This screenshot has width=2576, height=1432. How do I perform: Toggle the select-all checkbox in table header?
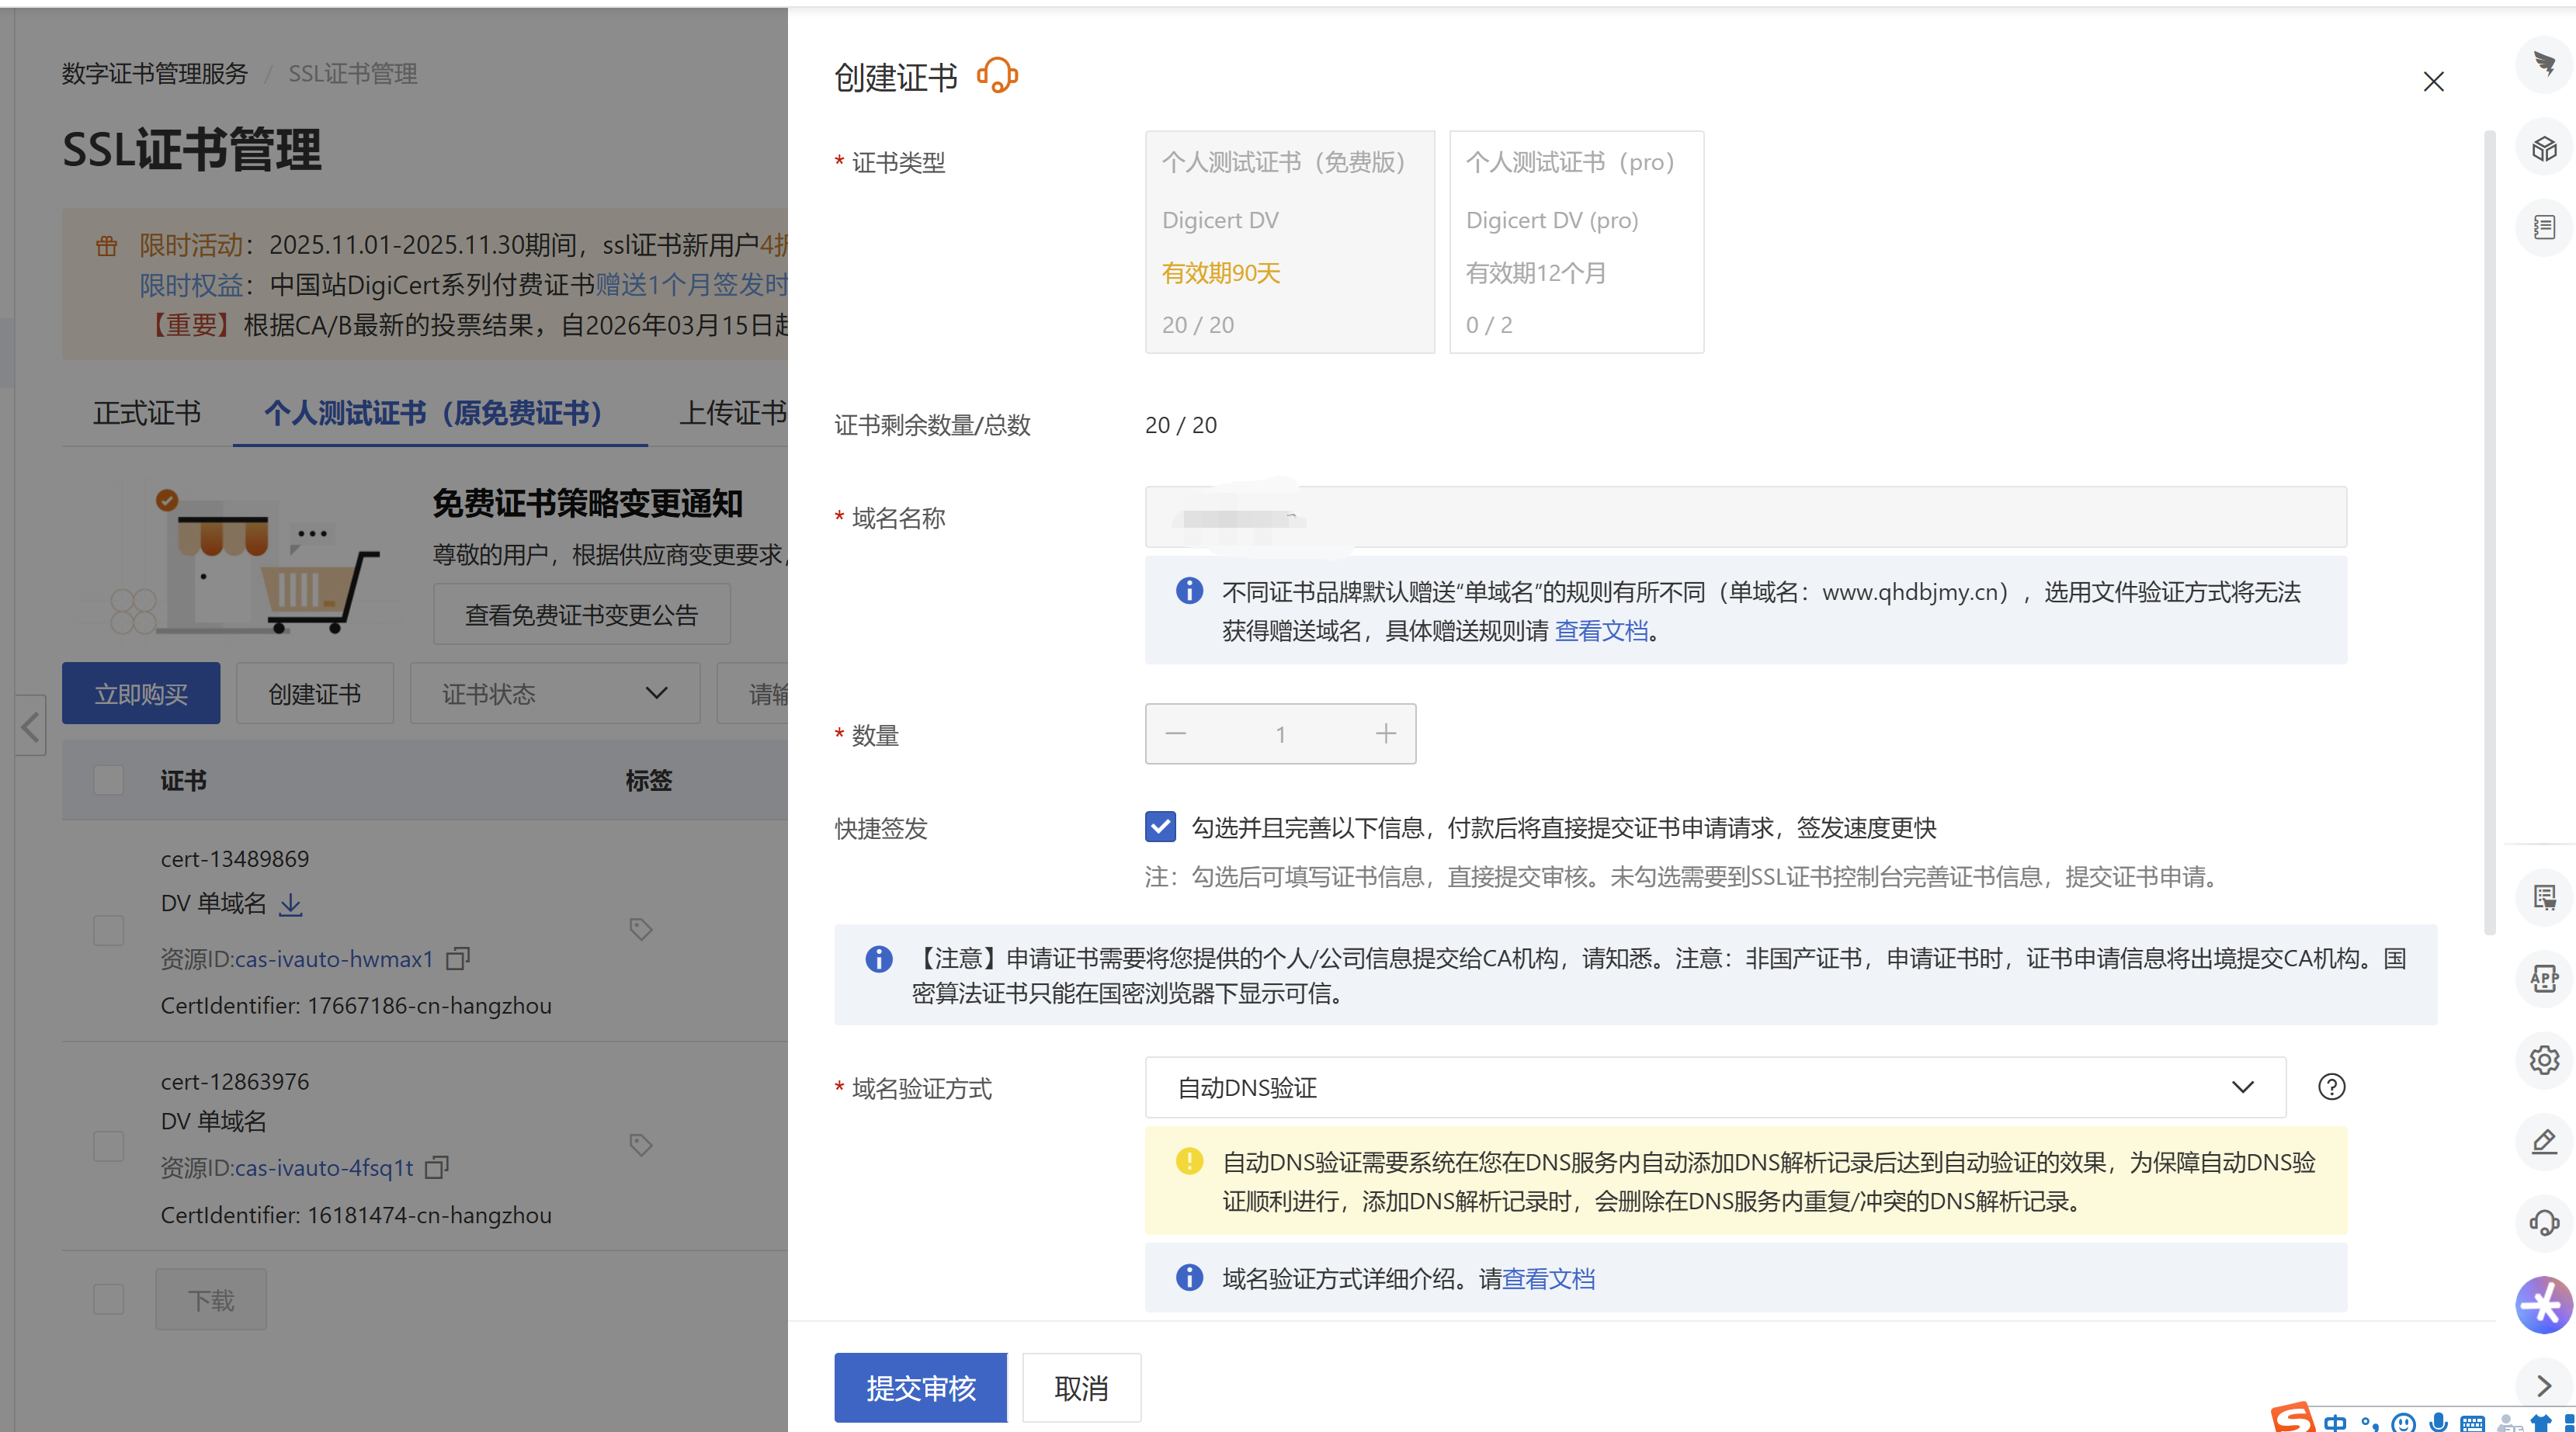click(108, 780)
